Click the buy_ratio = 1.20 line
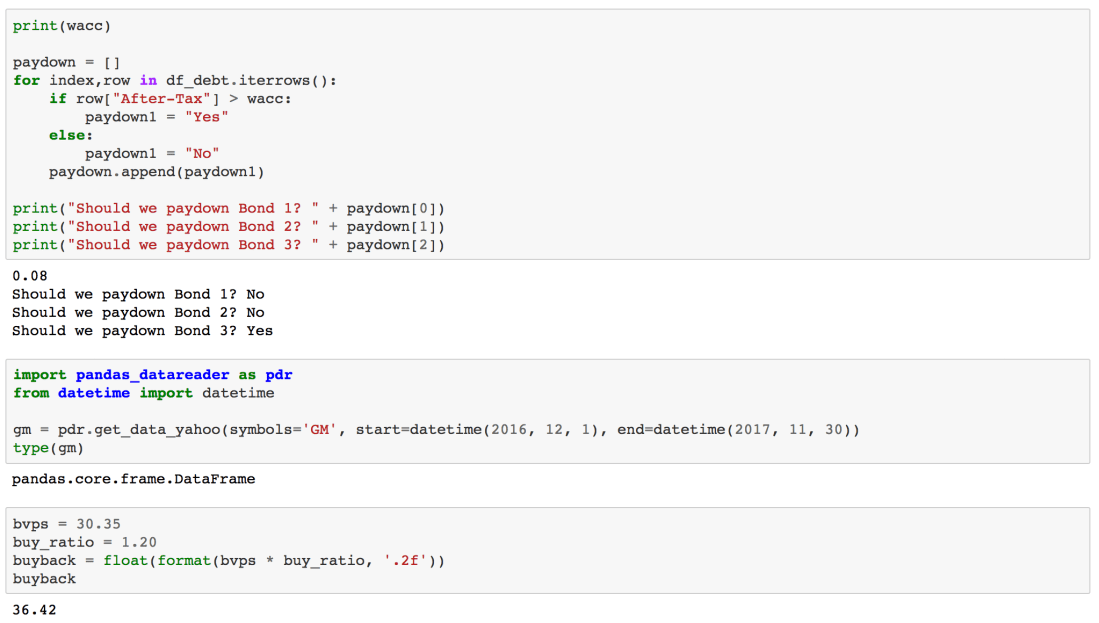The image size is (1099, 623). (84, 542)
